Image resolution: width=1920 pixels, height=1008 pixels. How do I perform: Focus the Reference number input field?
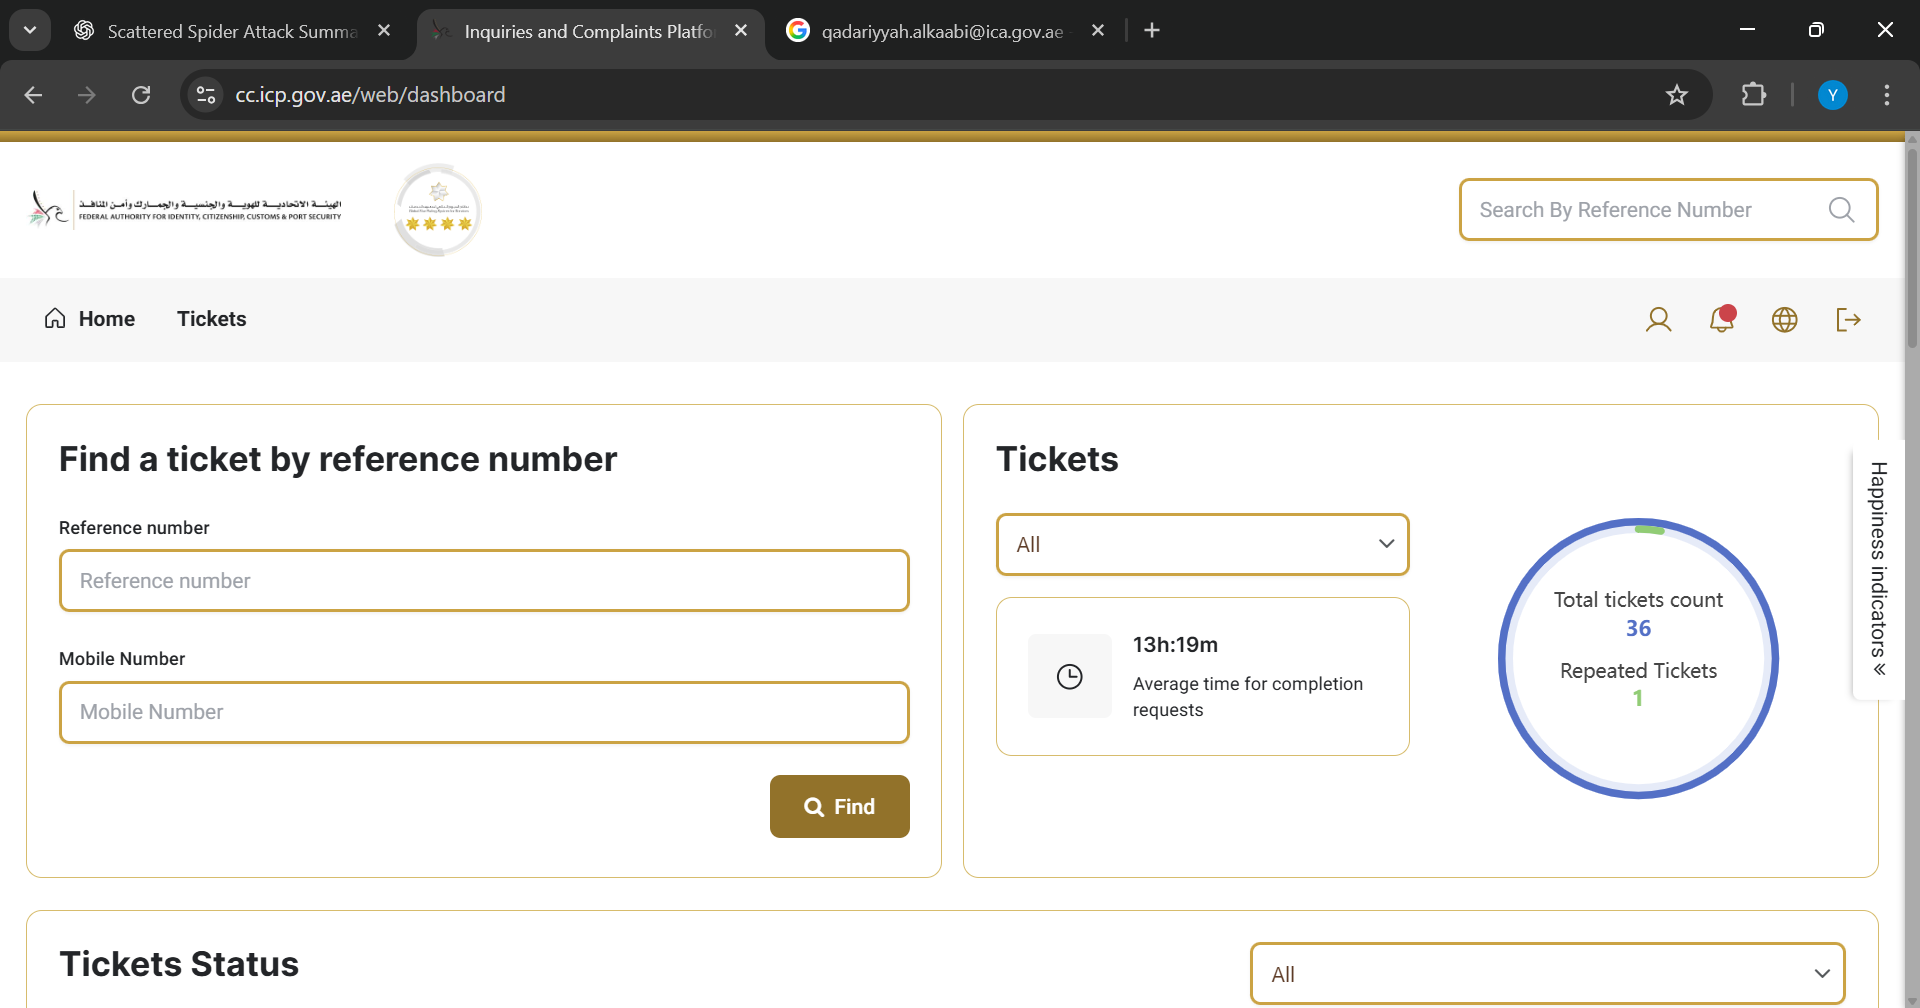pos(484,581)
